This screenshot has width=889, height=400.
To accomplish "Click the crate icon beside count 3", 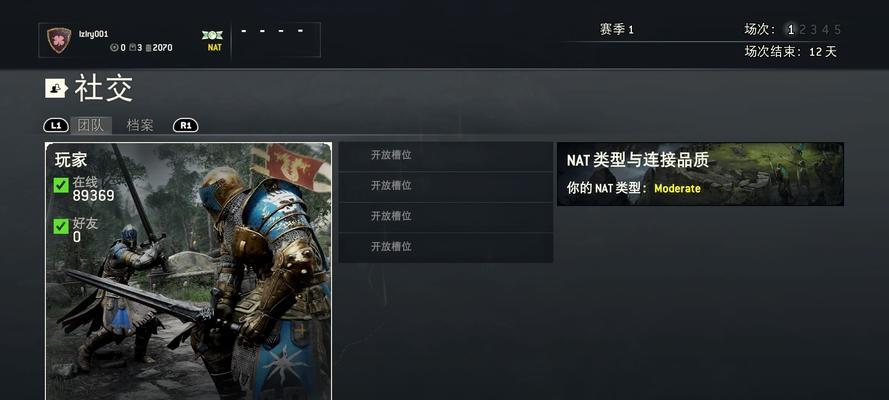I will click(132, 48).
